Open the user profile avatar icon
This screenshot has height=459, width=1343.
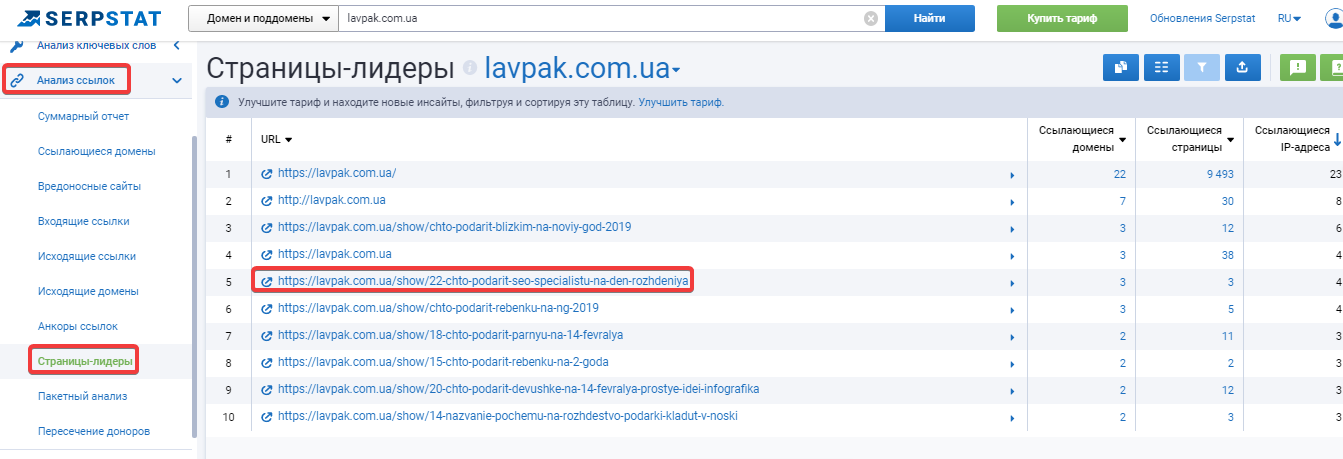coord(1333,18)
